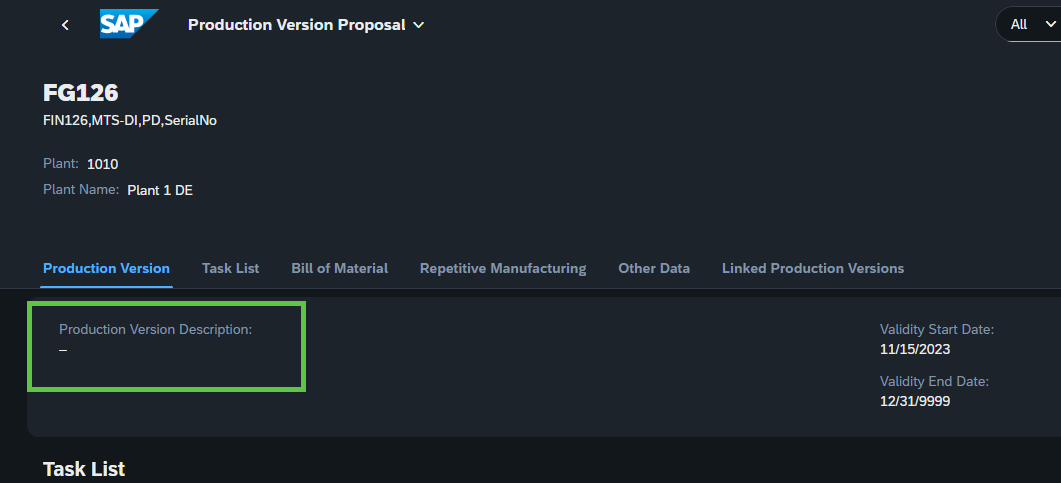The height and width of the screenshot is (483, 1061).
Task: Show the Other Data tab
Action: point(654,269)
